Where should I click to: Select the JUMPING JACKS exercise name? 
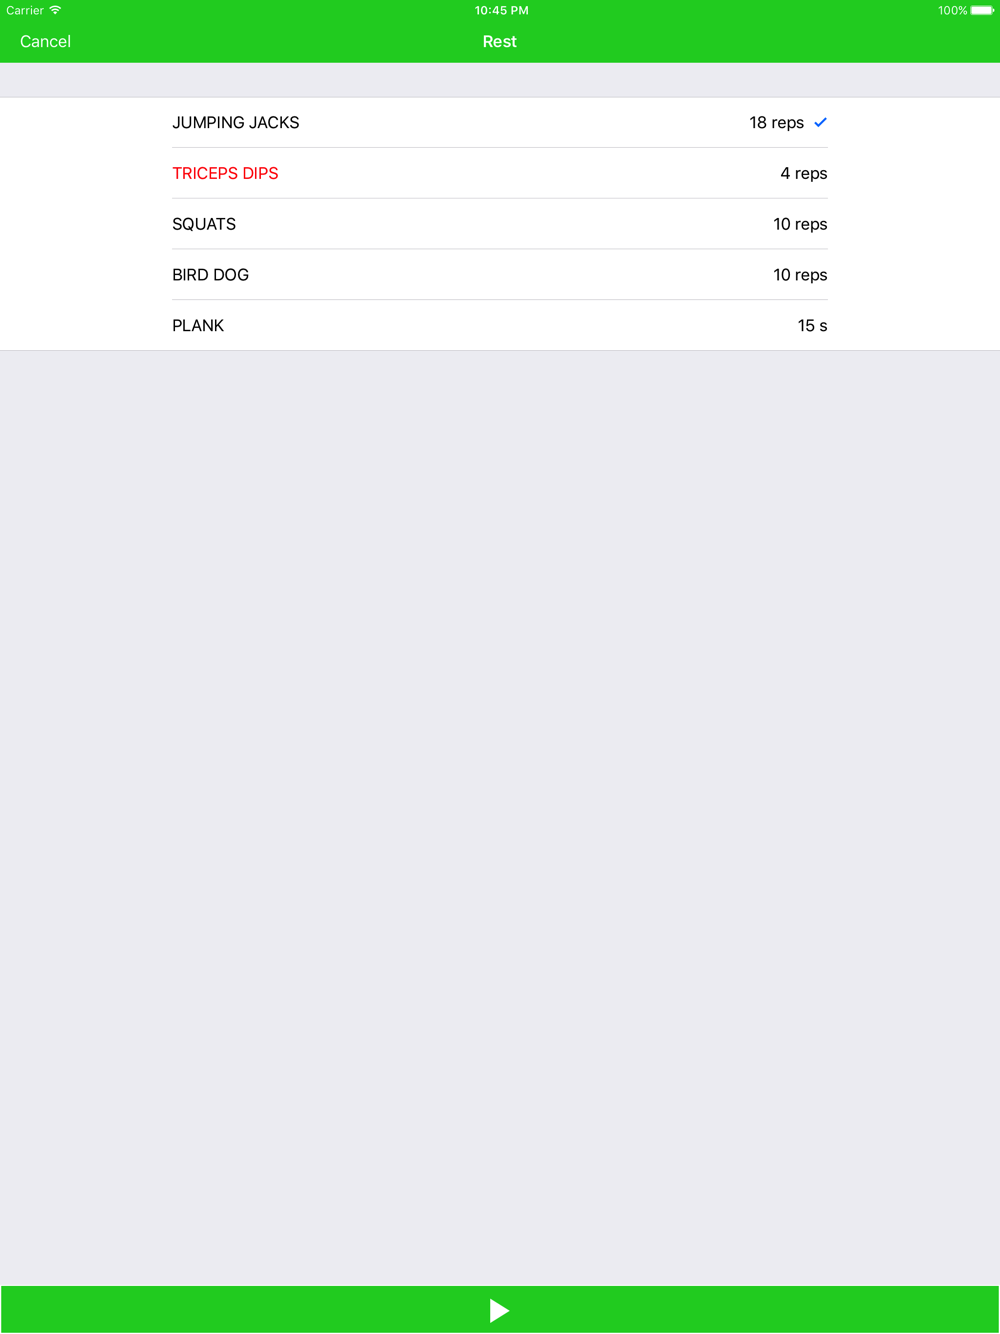point(235,123)
